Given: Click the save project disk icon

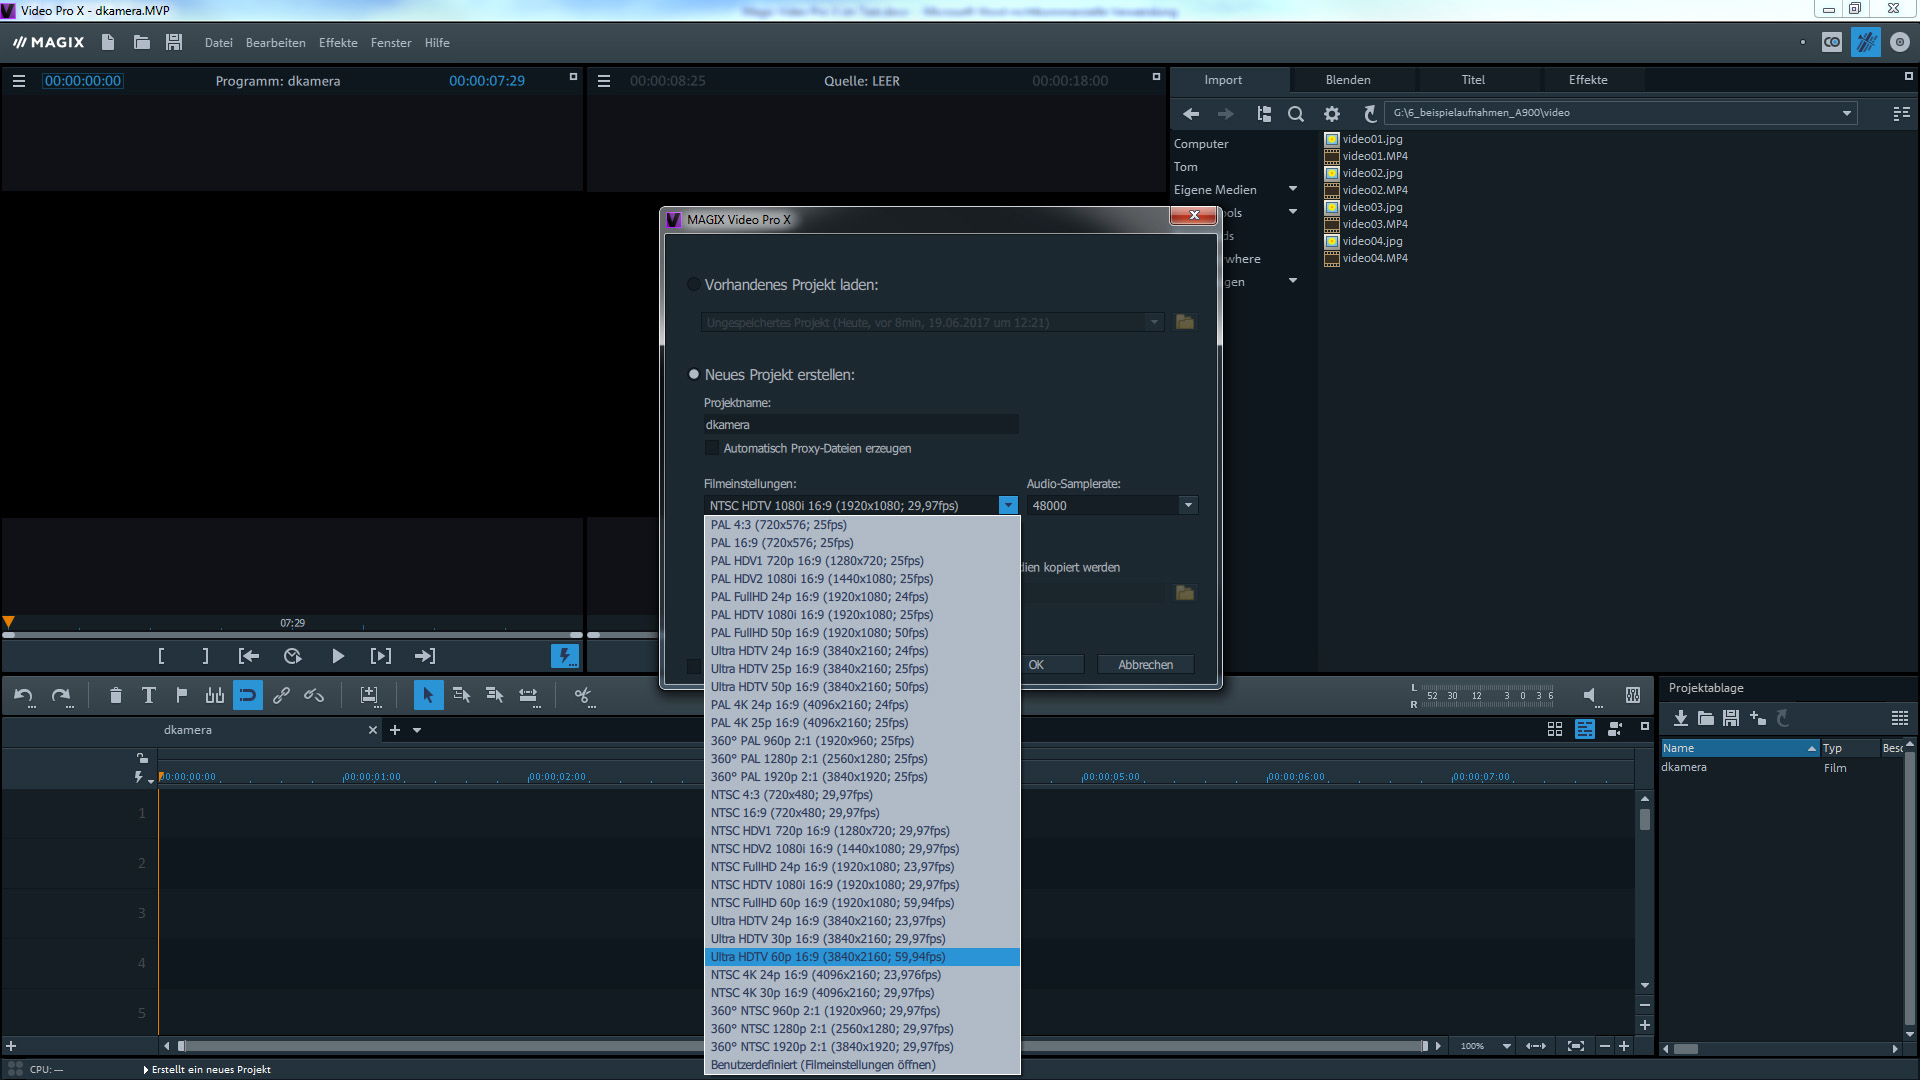Looking at the screenshot, I should pyautogui.click(x=174, y=42).
